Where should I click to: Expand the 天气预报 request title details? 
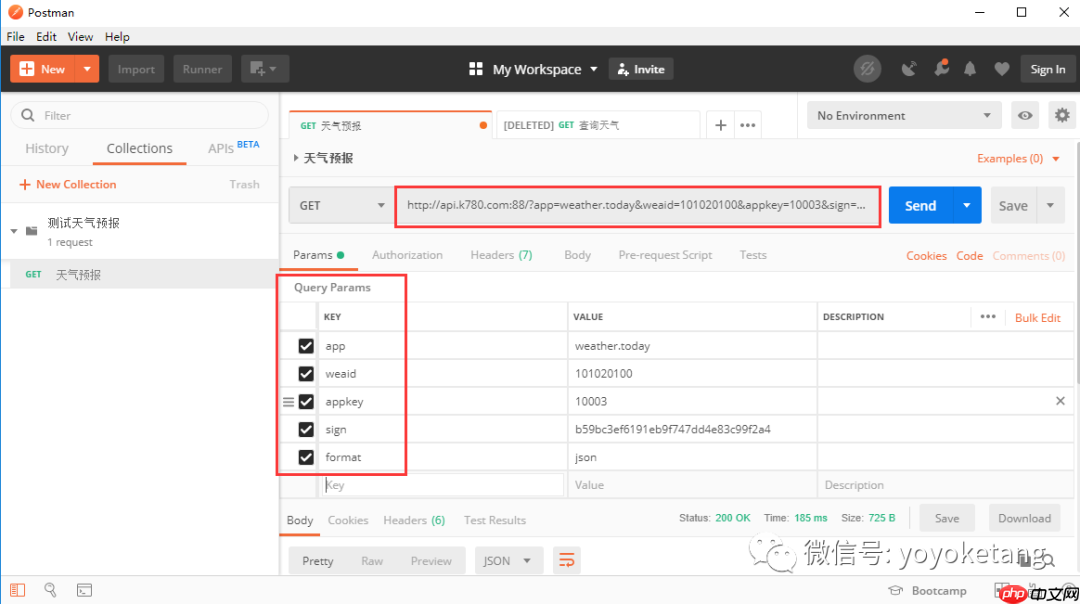click(x=296, y=158)
